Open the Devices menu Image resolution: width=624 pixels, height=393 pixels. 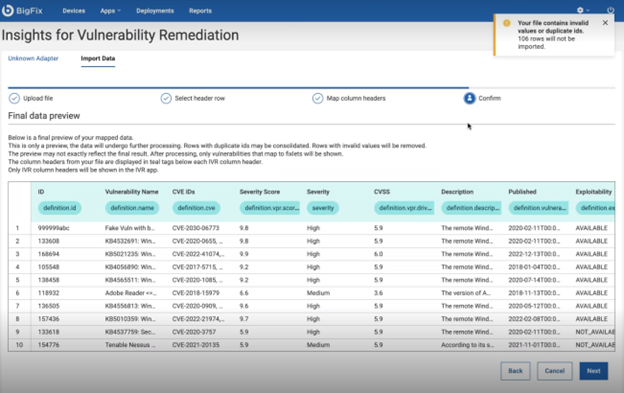74,11
